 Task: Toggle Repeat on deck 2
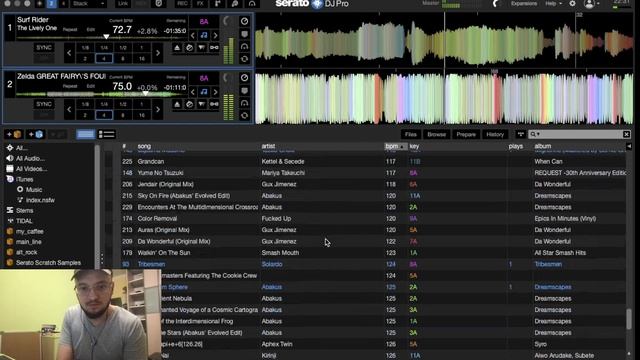(x=70, y=86)
